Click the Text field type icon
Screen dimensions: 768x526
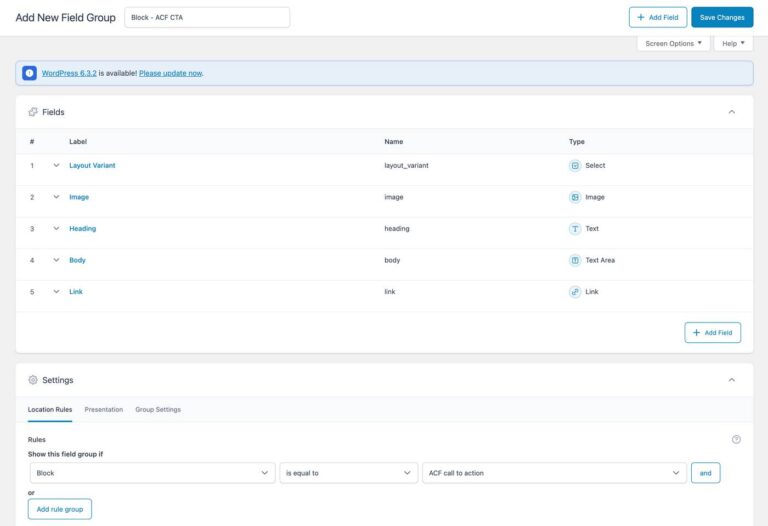pos(575,229)
